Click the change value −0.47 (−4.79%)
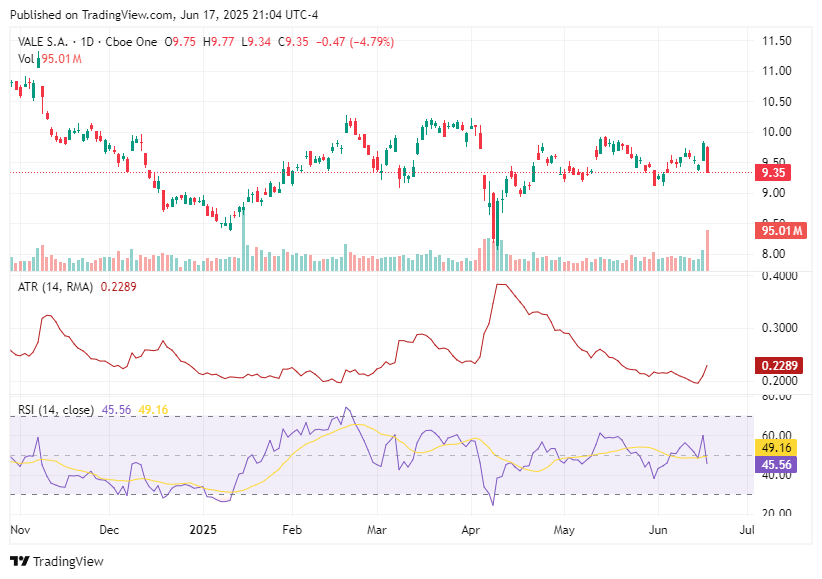 355,42
